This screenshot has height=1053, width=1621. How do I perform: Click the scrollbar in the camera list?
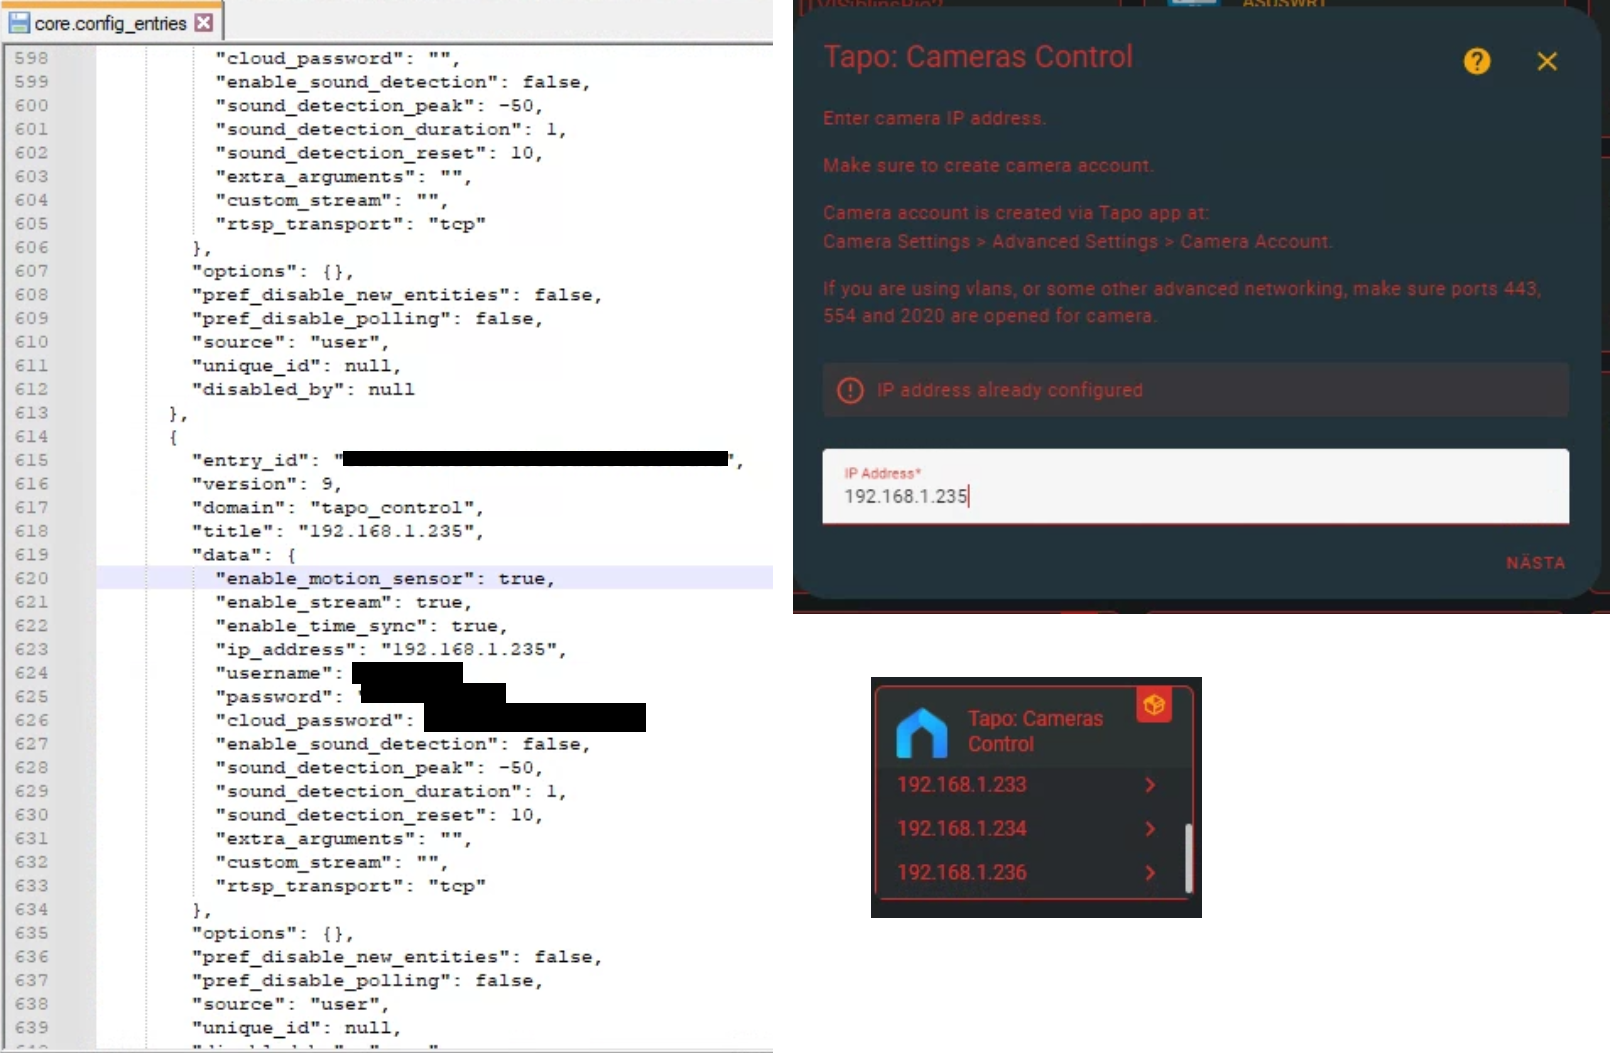[1188, 858]
